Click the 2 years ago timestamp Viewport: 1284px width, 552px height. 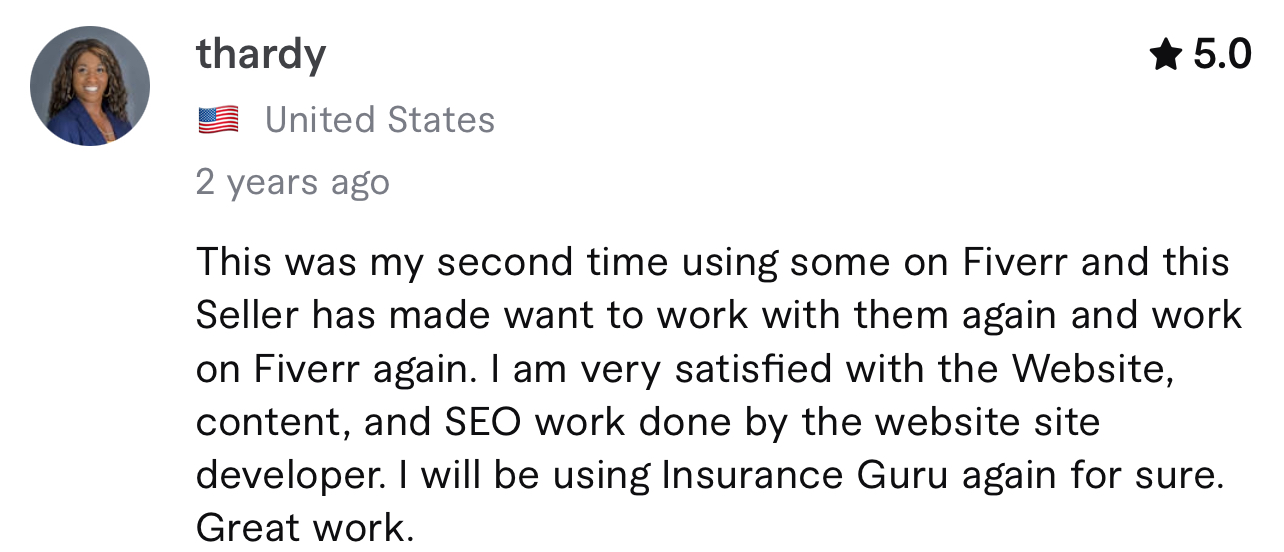click(293, 183)
